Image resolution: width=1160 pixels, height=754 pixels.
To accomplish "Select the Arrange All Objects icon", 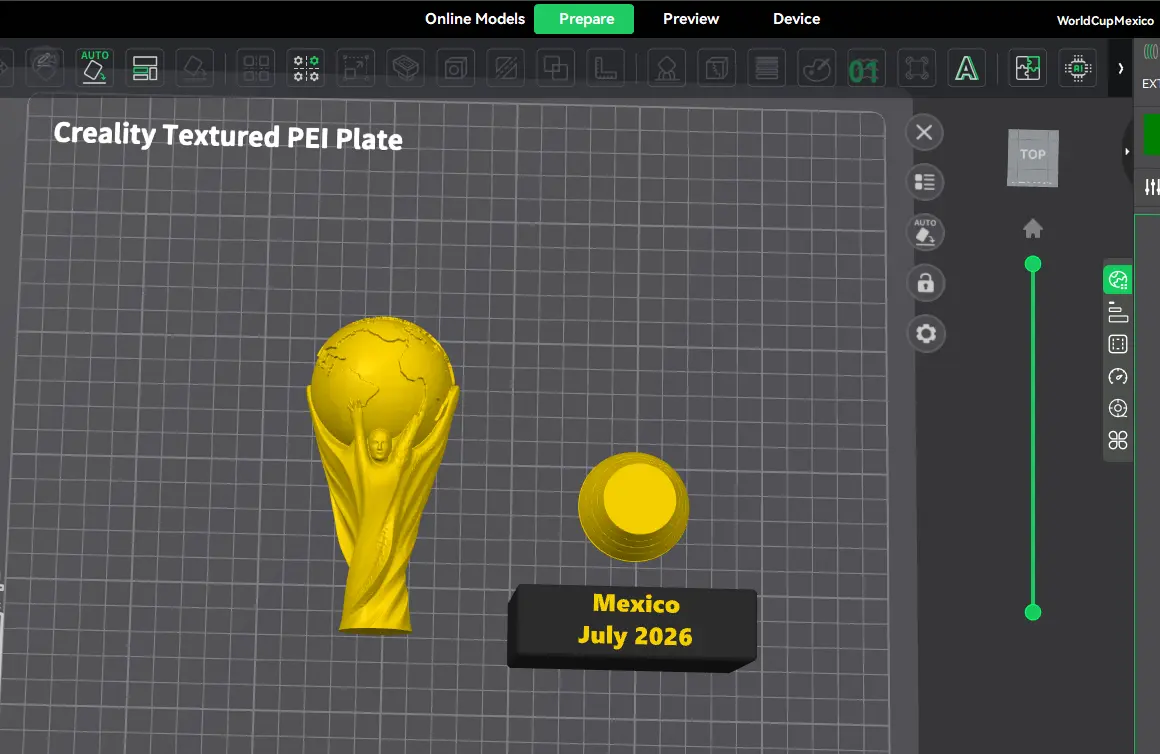I will tap(145, 68).
